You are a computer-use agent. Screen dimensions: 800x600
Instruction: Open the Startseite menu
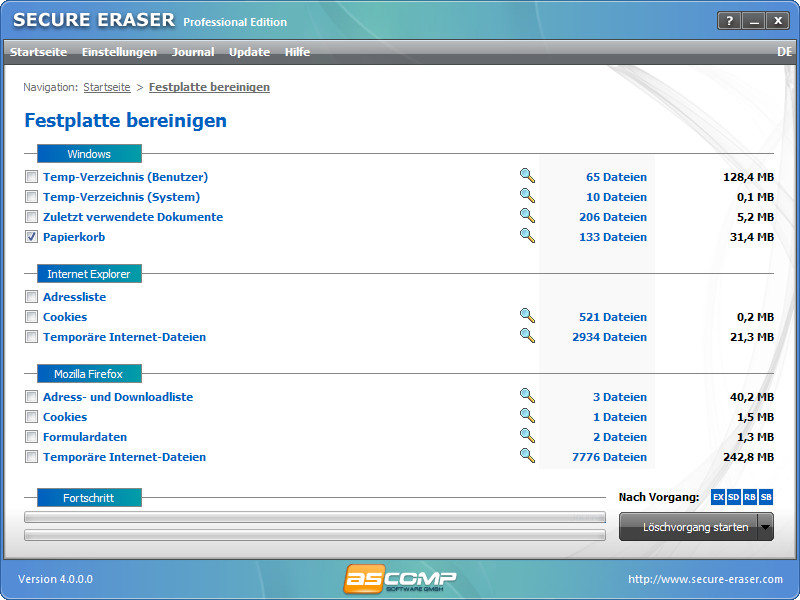[x=38, y=52]
